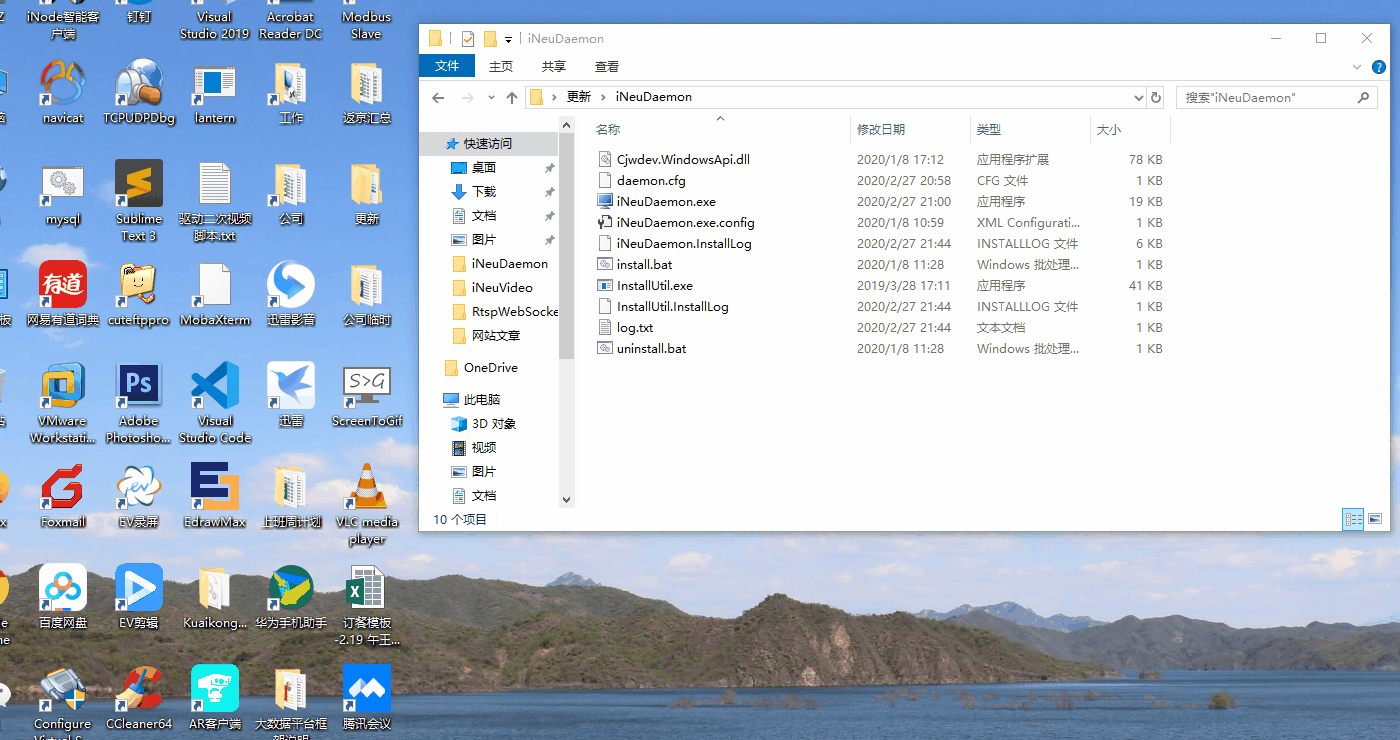Click the Explorer help question mark icon
Screen dimensions: 1400x740
click(x=1379, y=67)
